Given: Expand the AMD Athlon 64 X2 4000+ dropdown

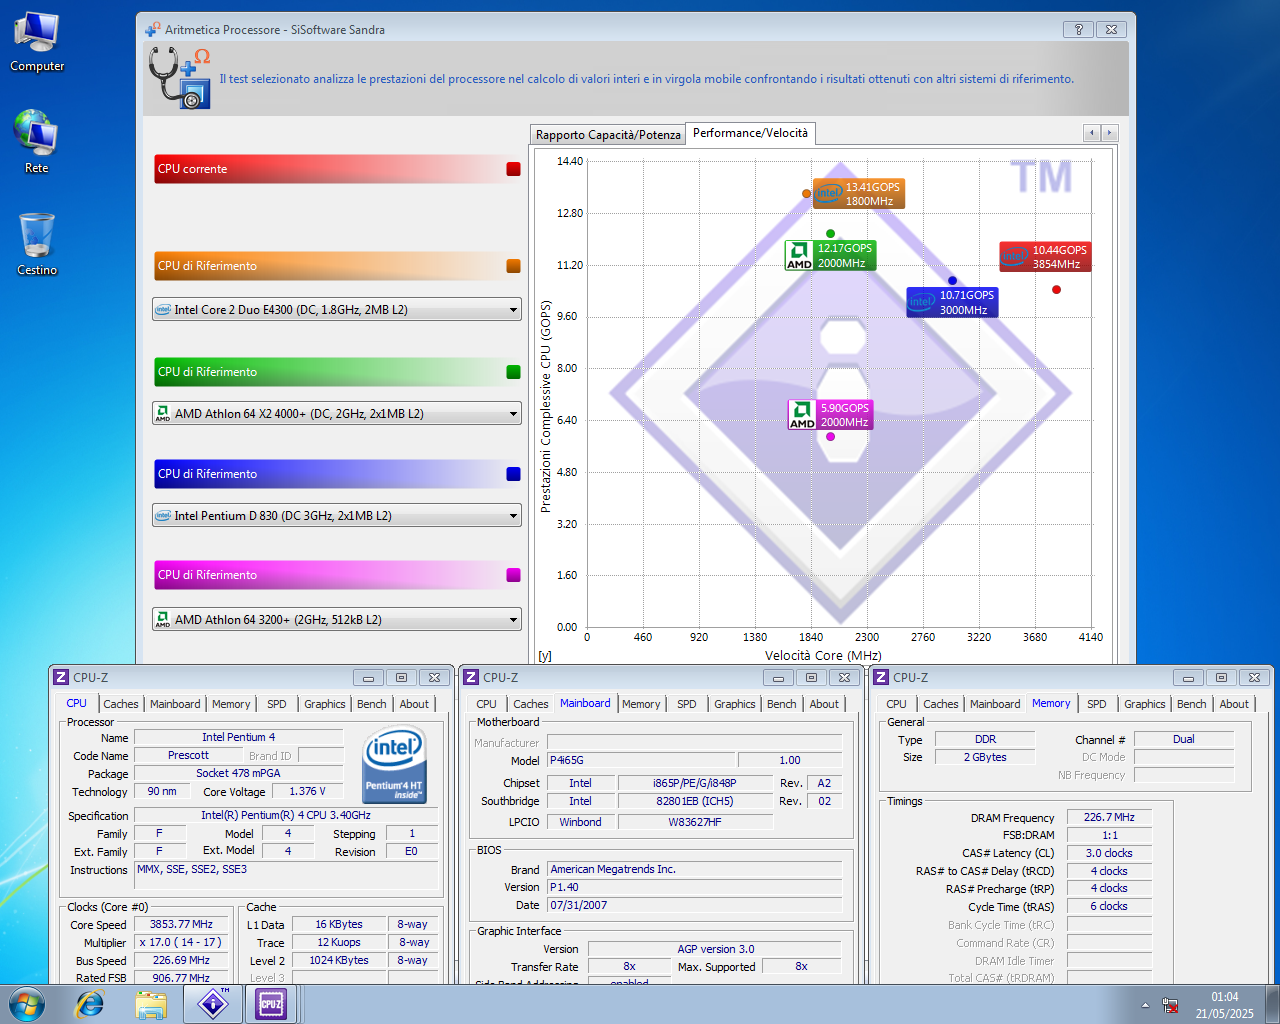Looking at the screenshot, I should pyautogui.click(x=513, y=414).
